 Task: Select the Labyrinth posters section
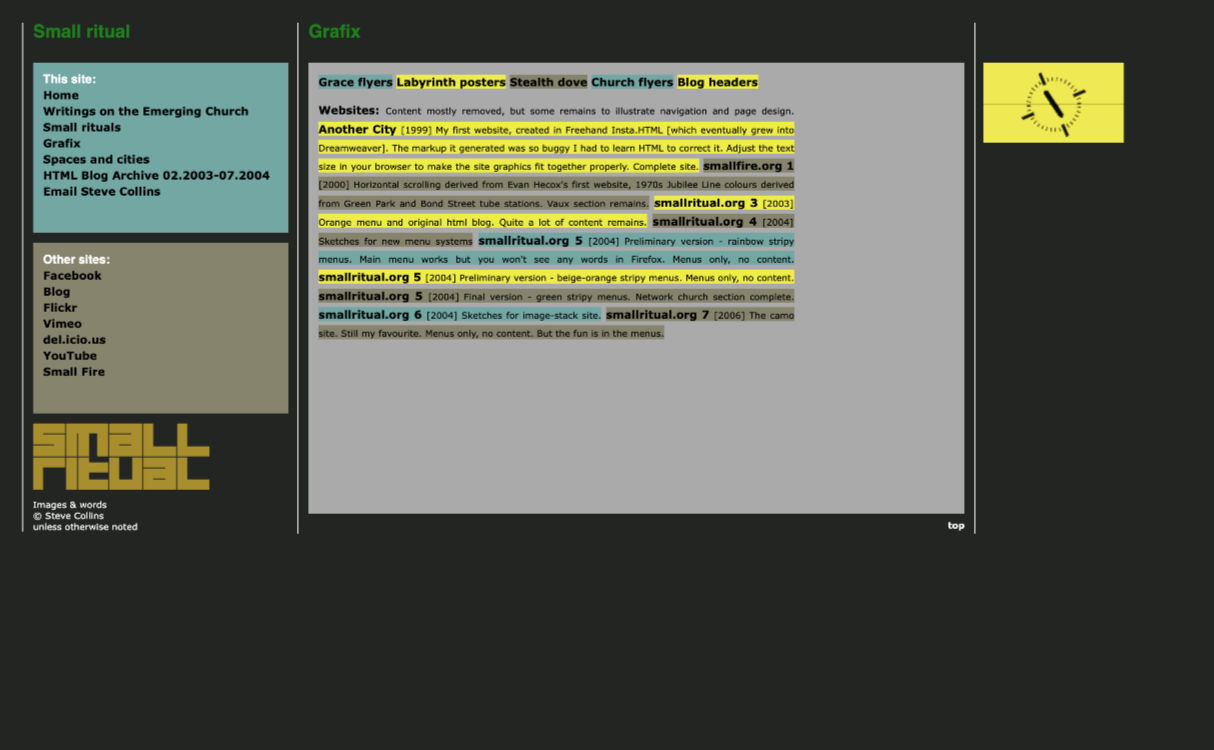[x=450, y=83]
